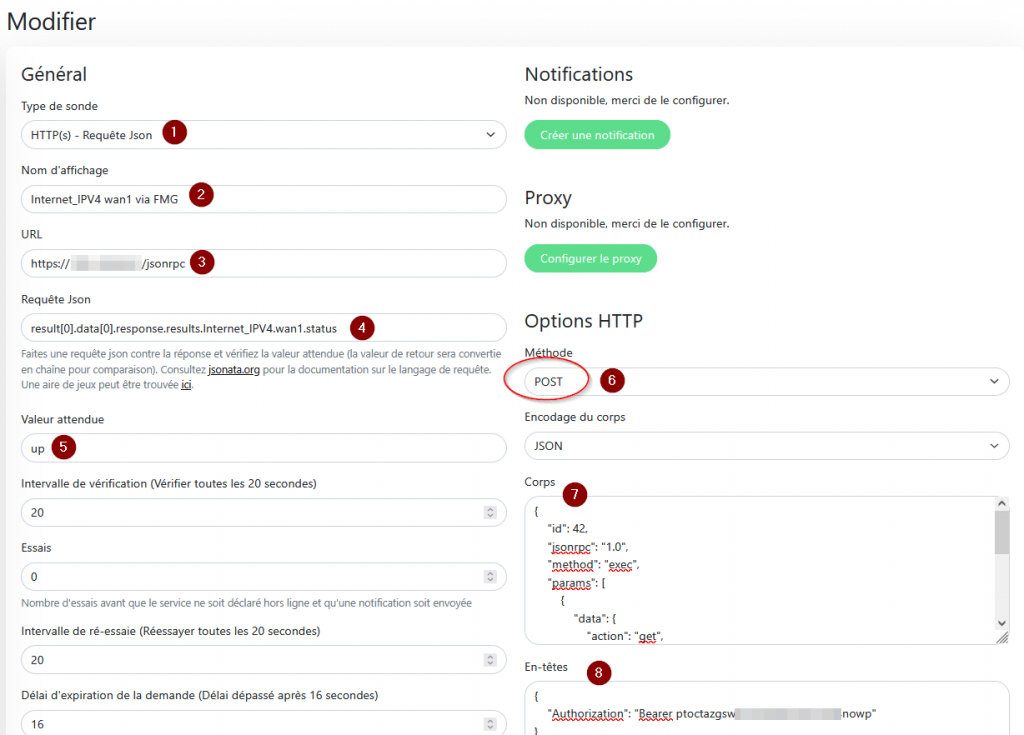Click the Délai d'expiration stepper arrows

click(490, 724)
